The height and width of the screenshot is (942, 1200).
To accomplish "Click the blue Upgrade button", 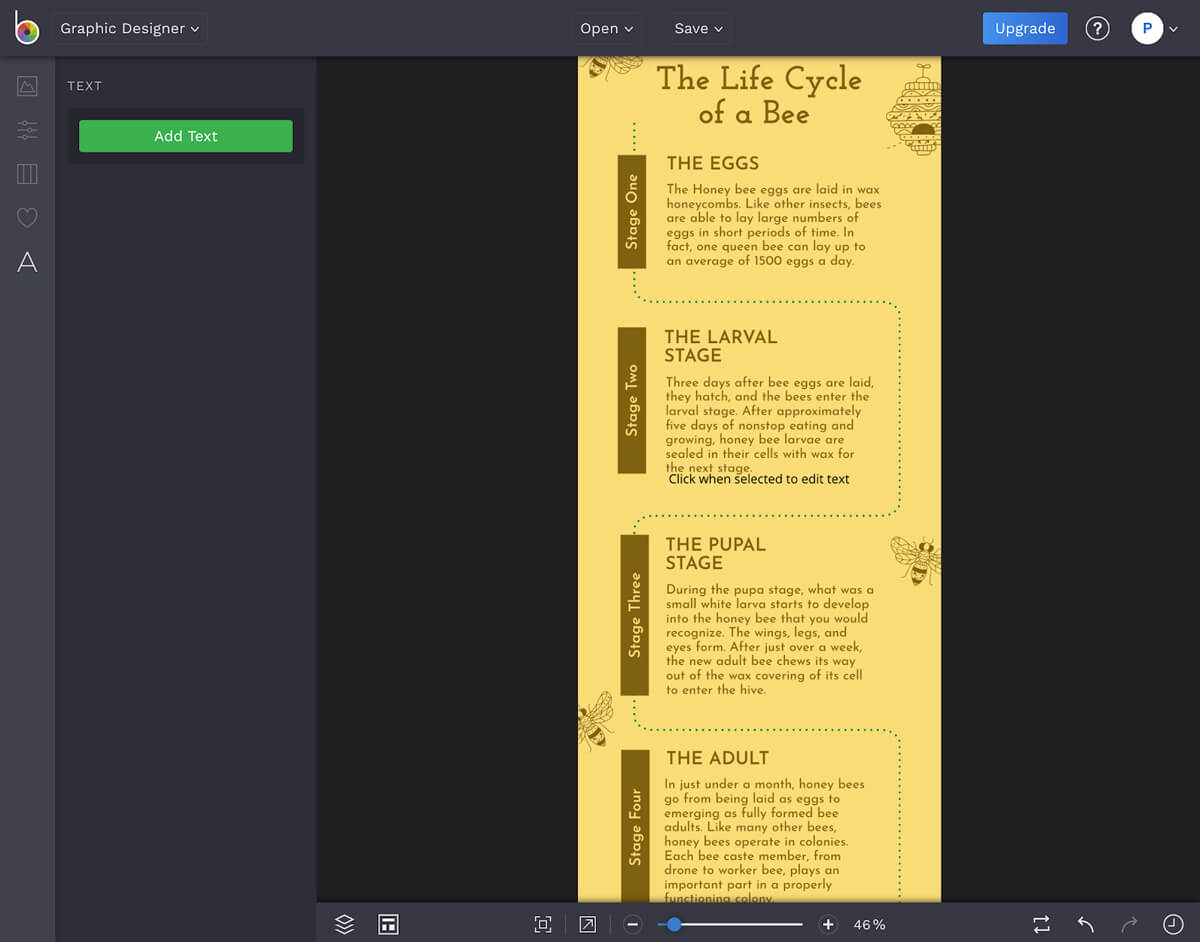I will pos(1025,28).
